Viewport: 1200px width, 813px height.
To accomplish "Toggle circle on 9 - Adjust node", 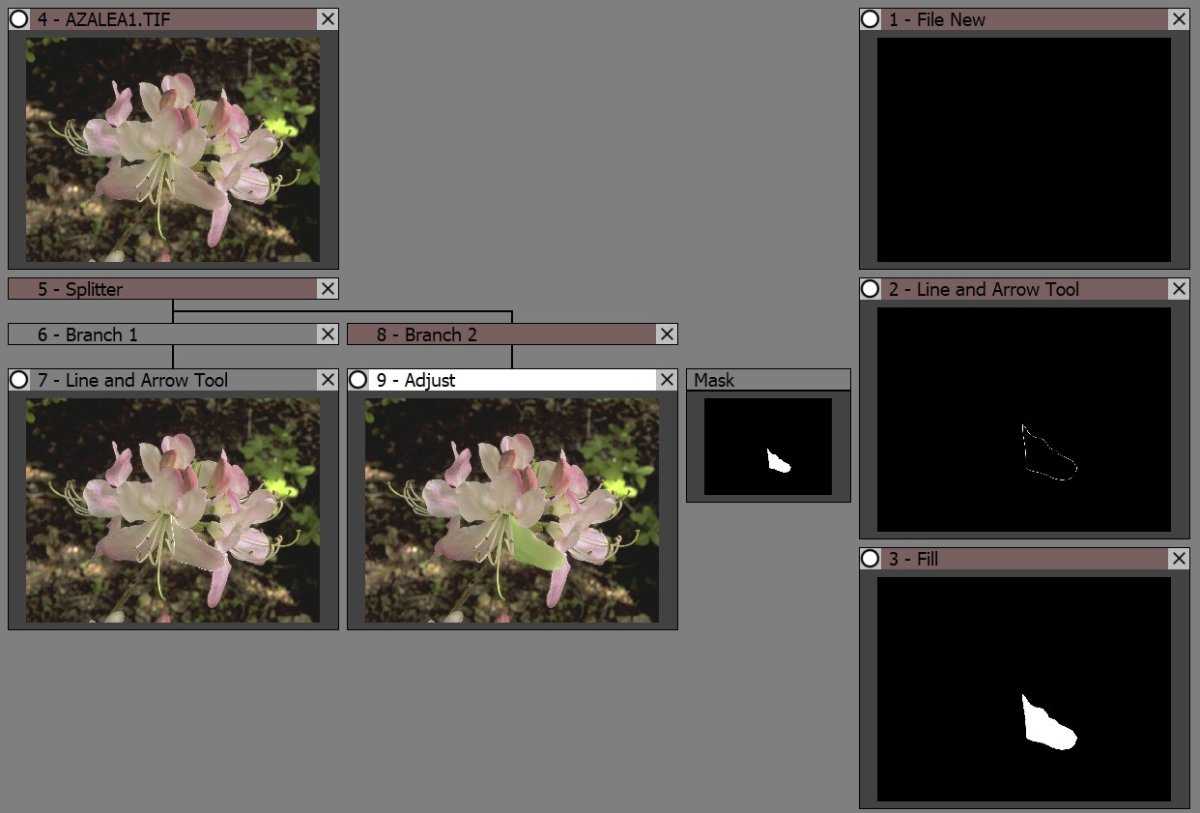I will pos(358,380).
